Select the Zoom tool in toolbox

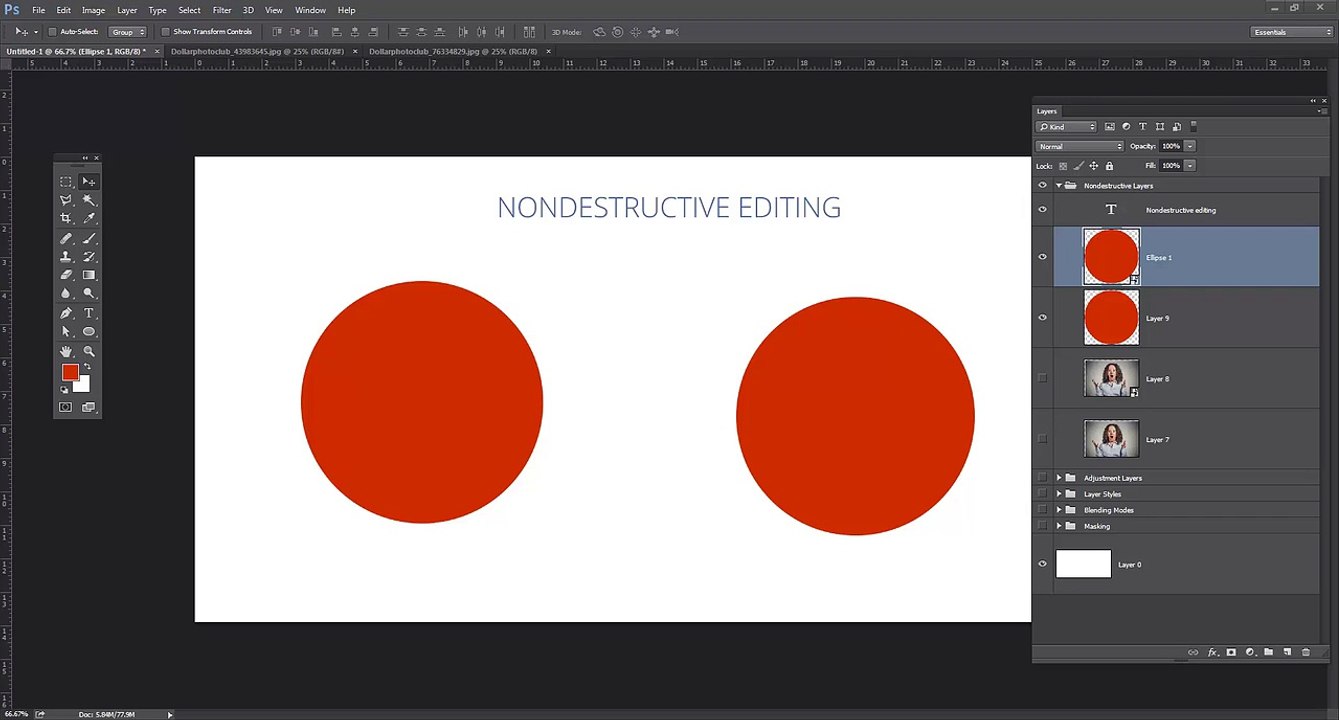coord(89,351)
